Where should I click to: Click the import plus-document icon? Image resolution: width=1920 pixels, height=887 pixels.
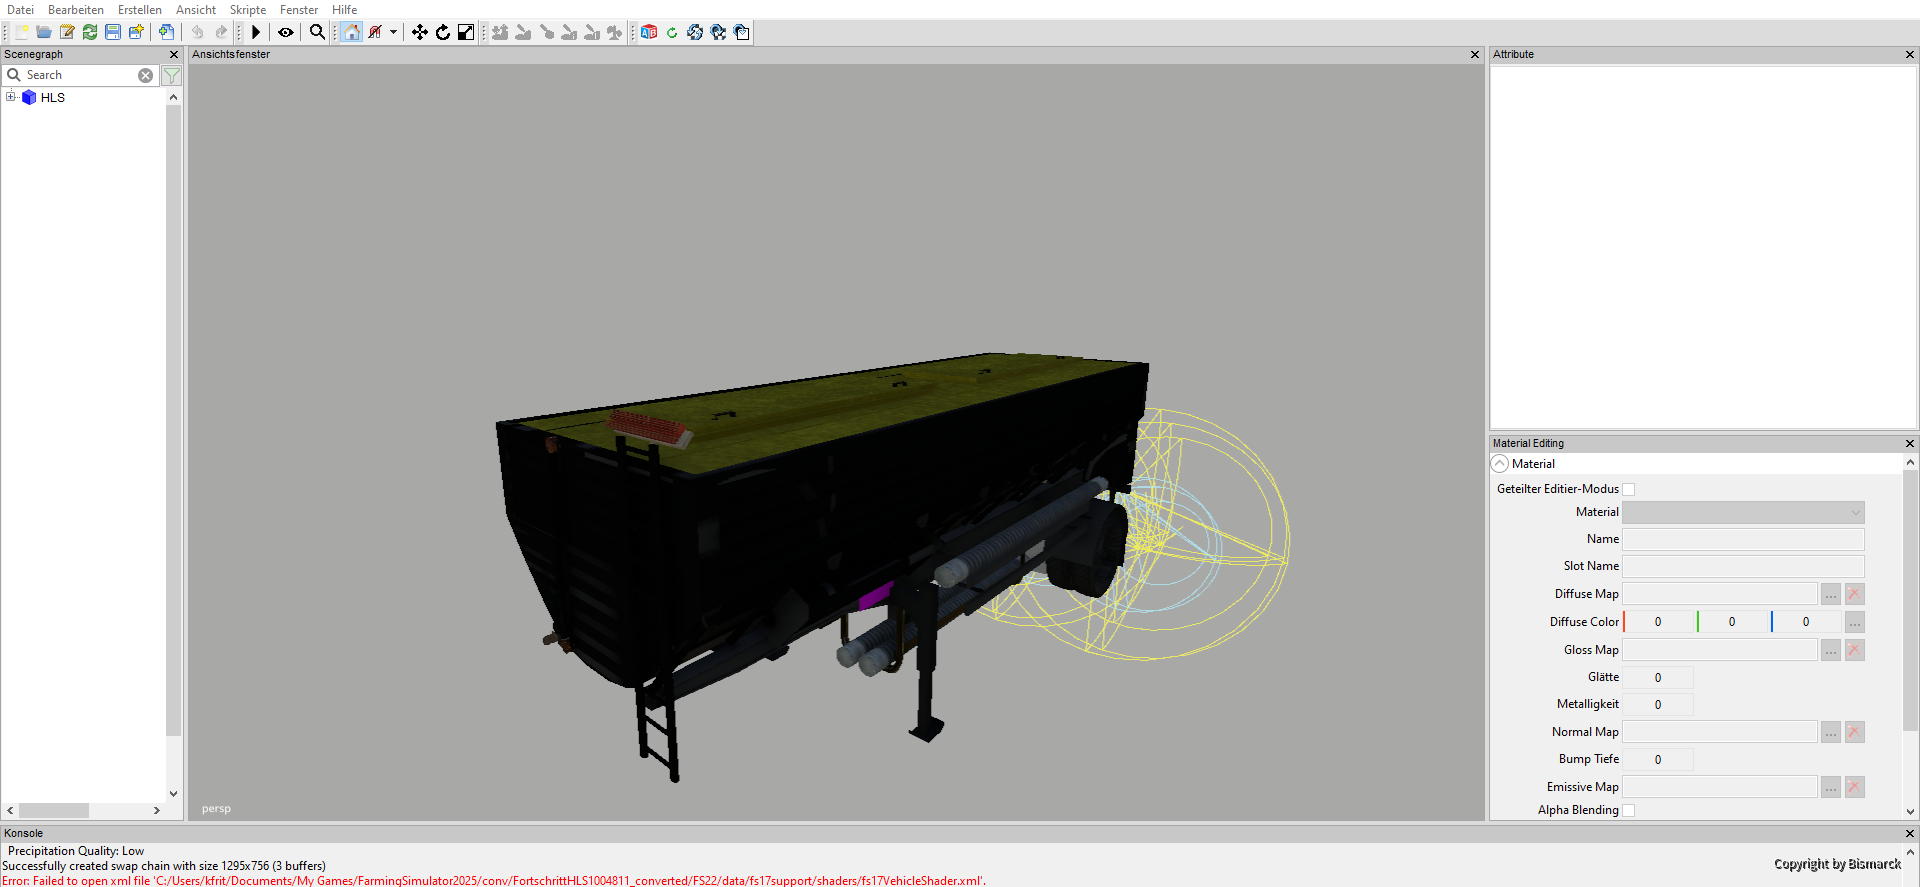pos(167,32)
